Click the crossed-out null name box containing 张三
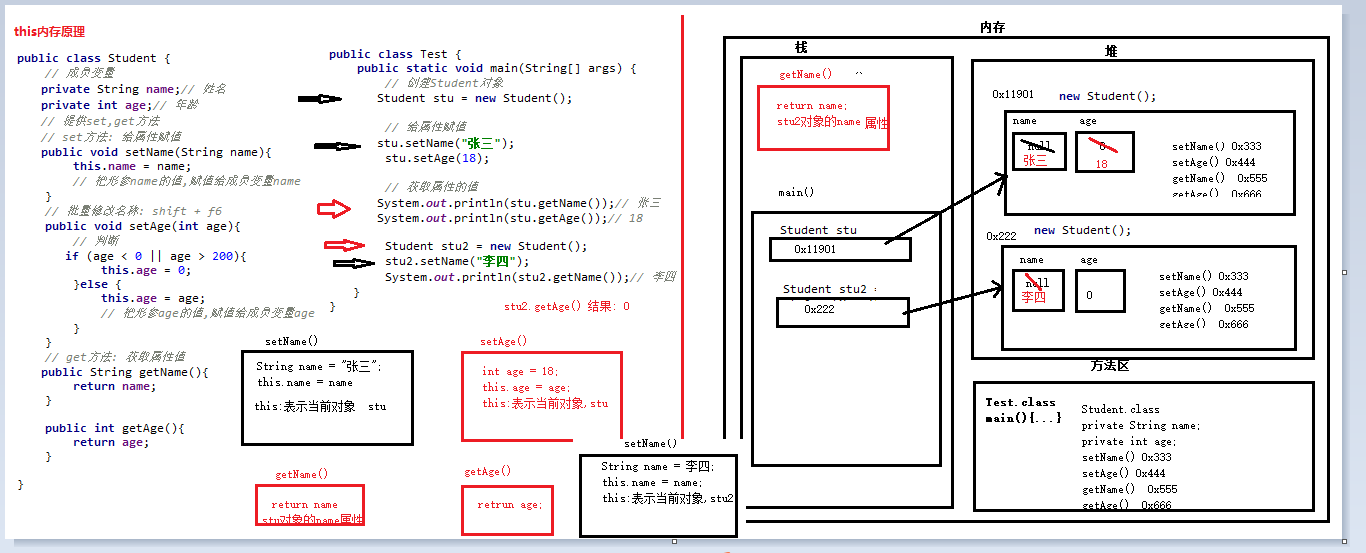 pos(1038,152)
